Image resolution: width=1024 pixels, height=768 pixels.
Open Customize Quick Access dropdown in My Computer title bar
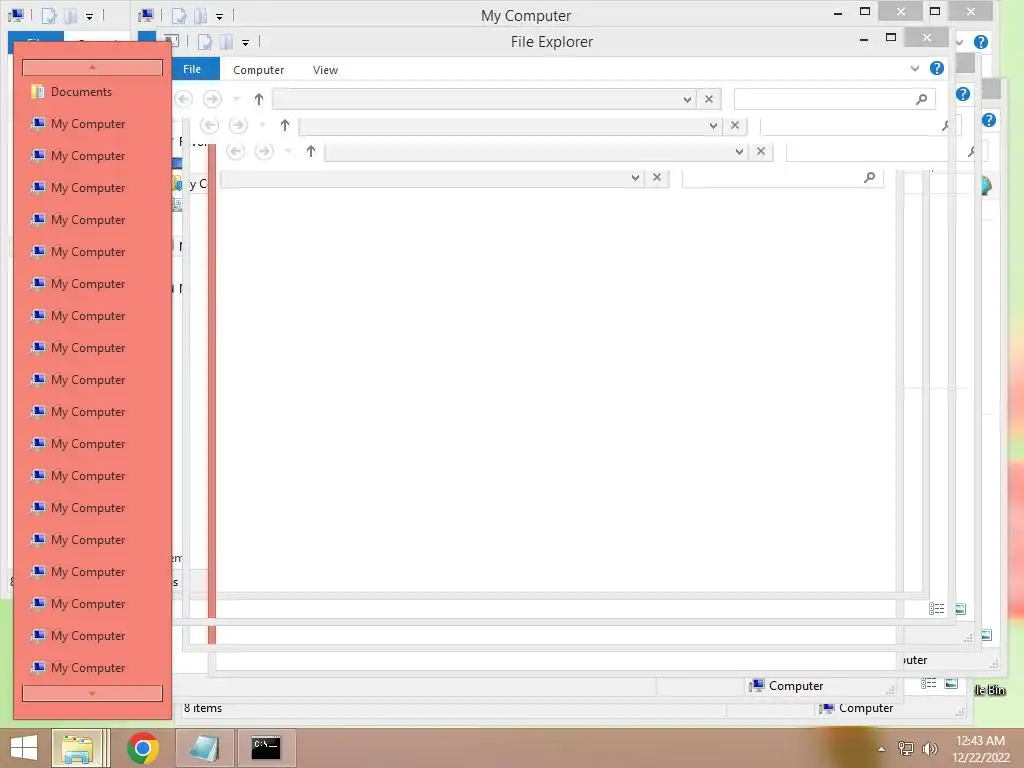pyautogui.click(x=219, y=16)
